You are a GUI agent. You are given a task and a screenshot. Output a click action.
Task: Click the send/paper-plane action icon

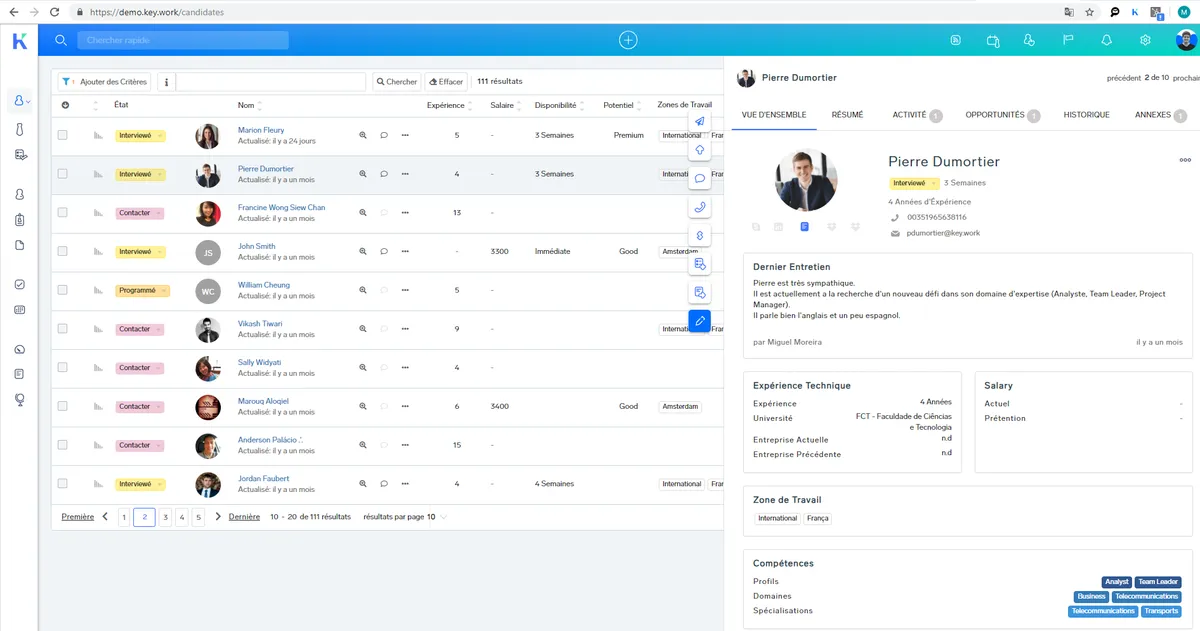coord(699,121)
